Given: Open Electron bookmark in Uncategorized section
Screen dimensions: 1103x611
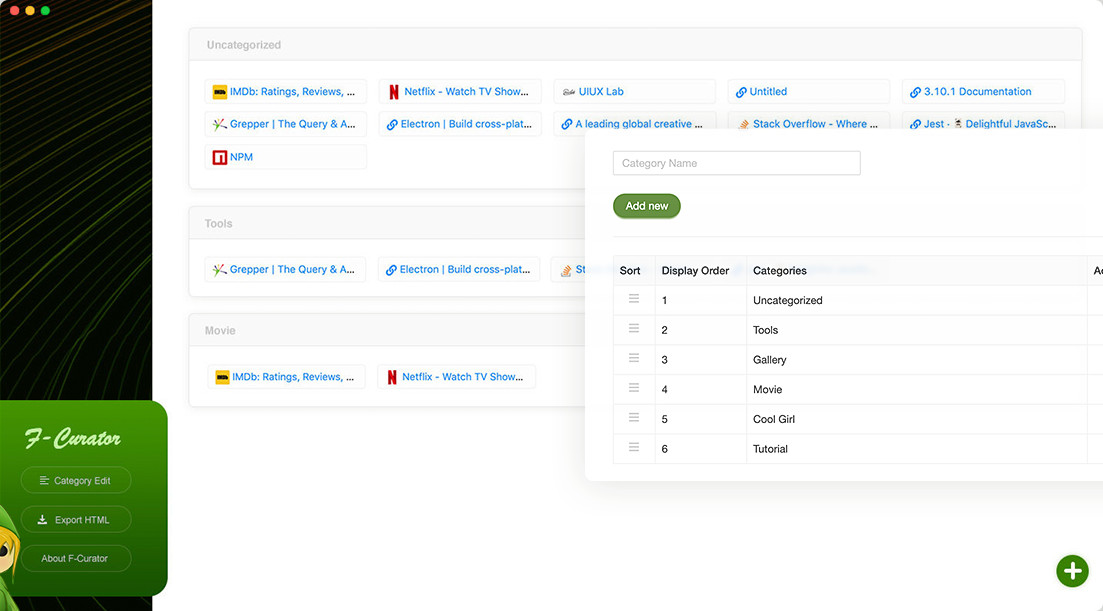Looking at the screenshot, I should tap(460, 124).
